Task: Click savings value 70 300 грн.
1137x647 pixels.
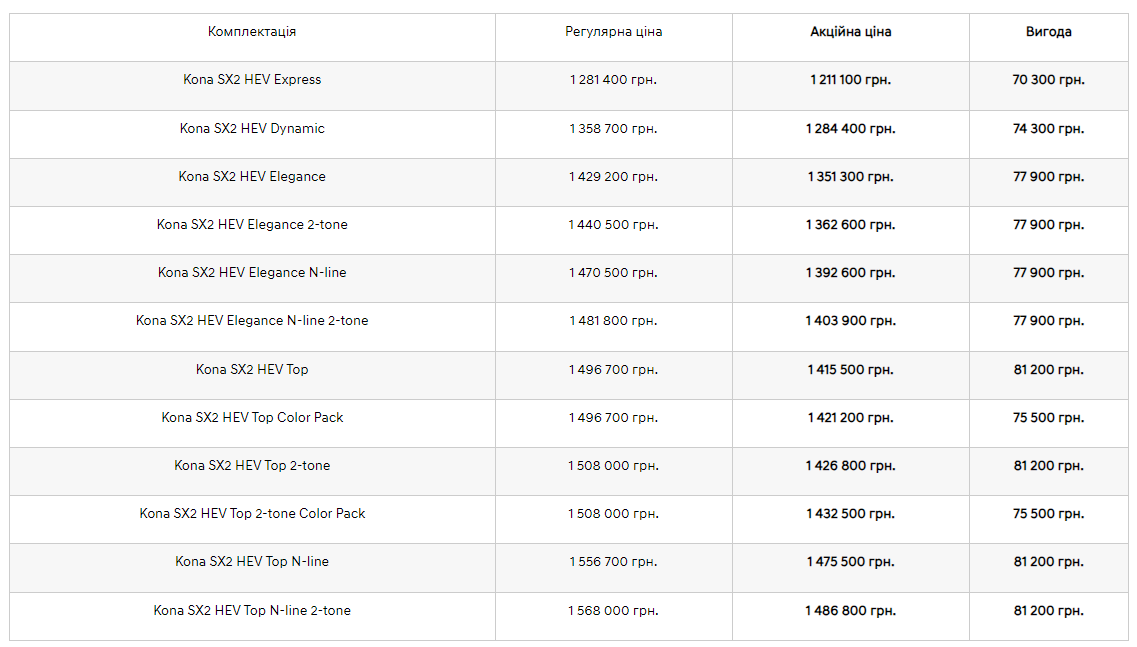Action: 1048,80
